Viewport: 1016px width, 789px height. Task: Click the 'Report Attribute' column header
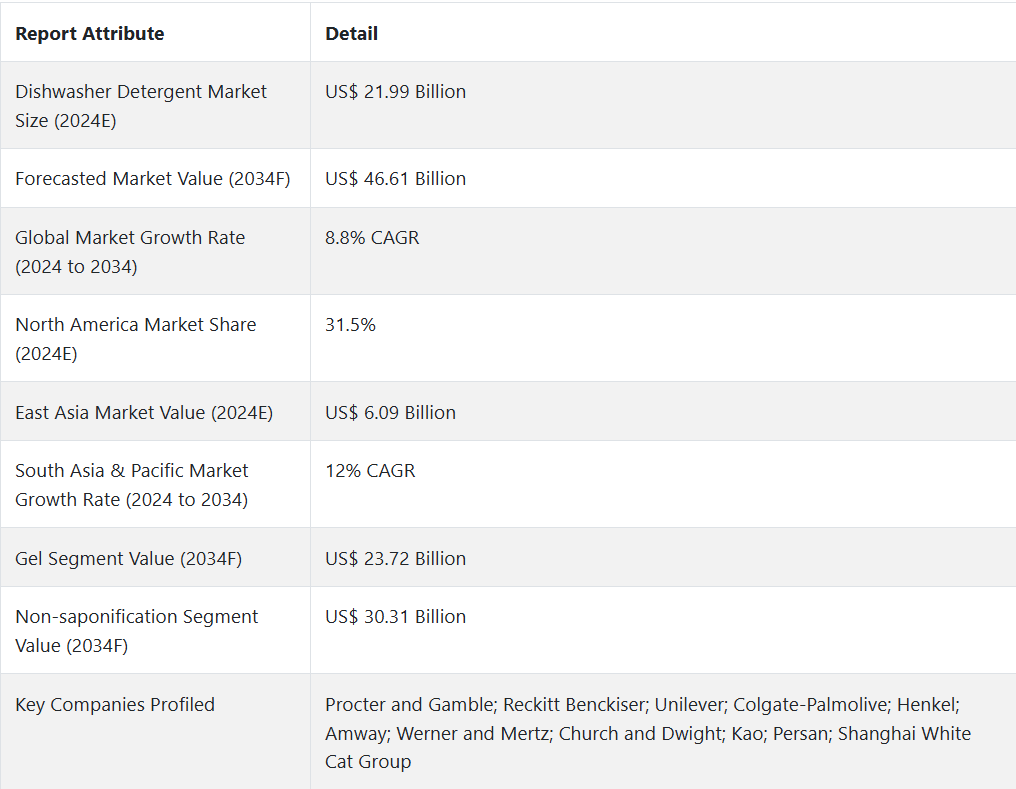point(90,33)
